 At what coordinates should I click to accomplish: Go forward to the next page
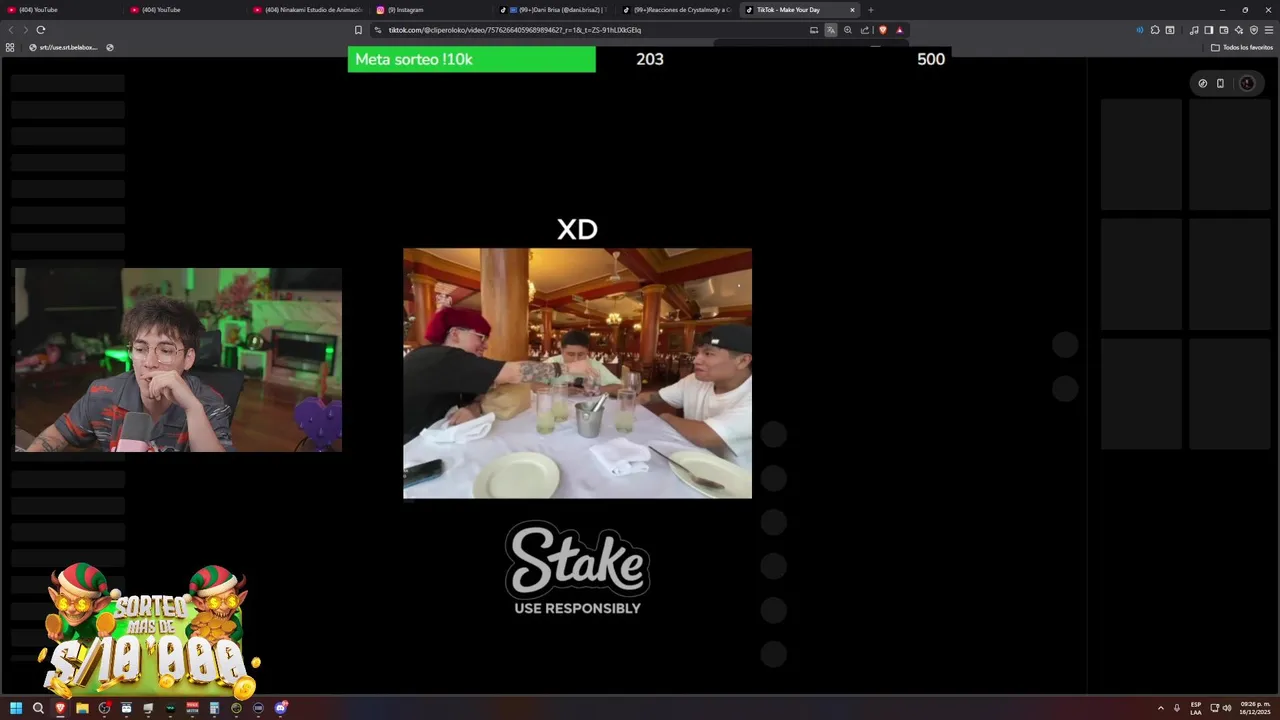click(x=25, y=30)
